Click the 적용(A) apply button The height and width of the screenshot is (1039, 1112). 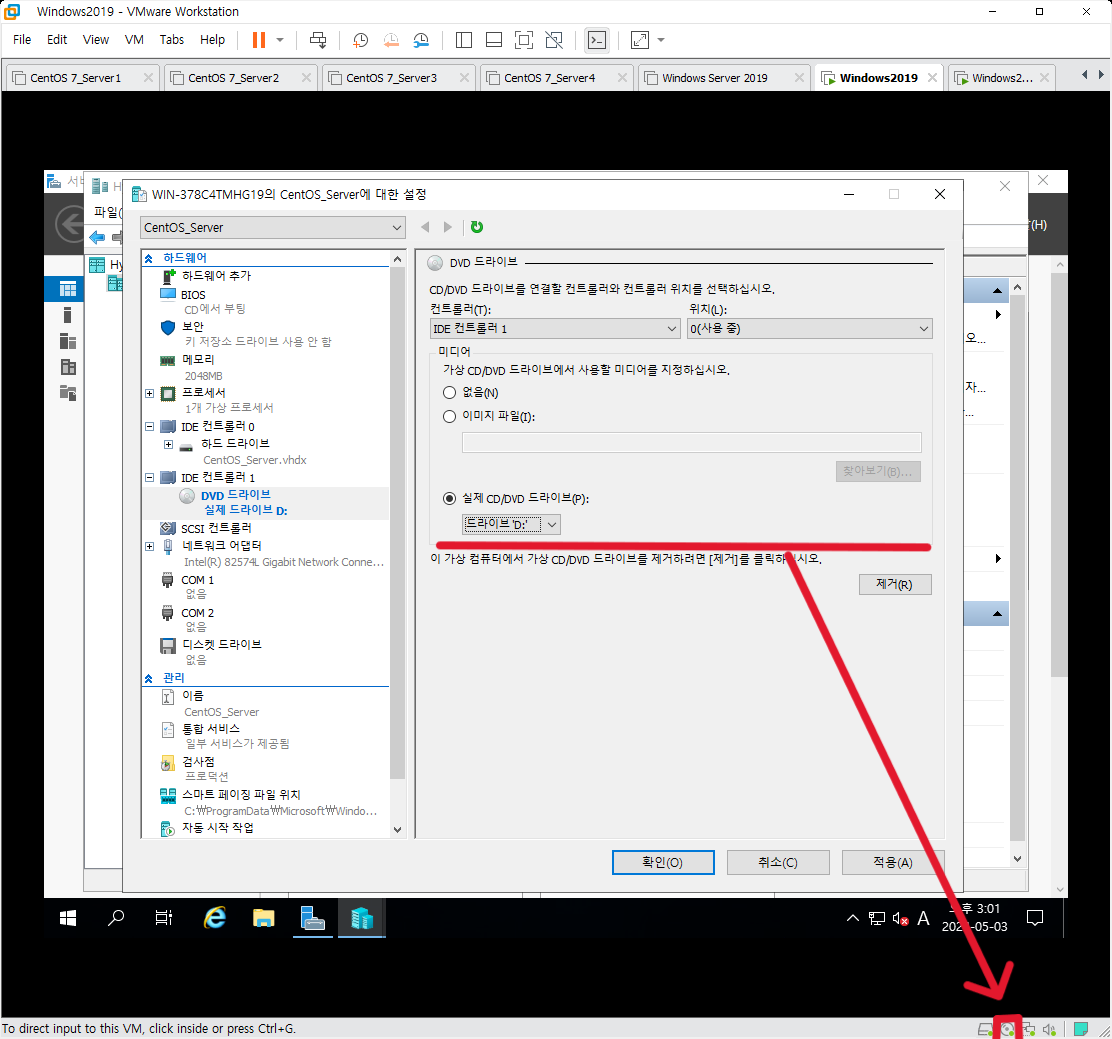(x=893, y=862)
